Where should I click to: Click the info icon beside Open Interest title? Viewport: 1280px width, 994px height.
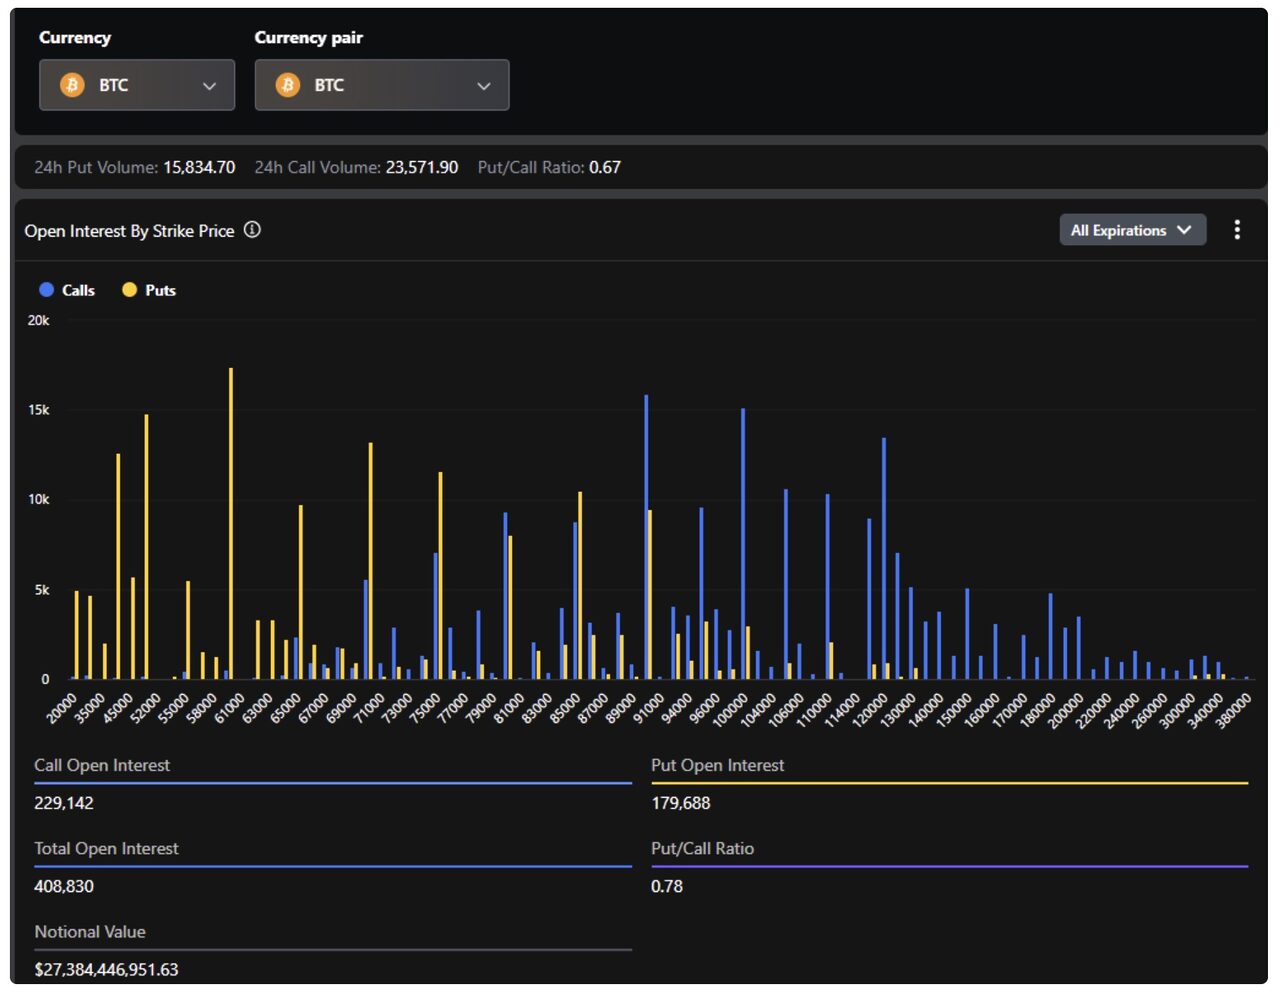click(252, 230)
